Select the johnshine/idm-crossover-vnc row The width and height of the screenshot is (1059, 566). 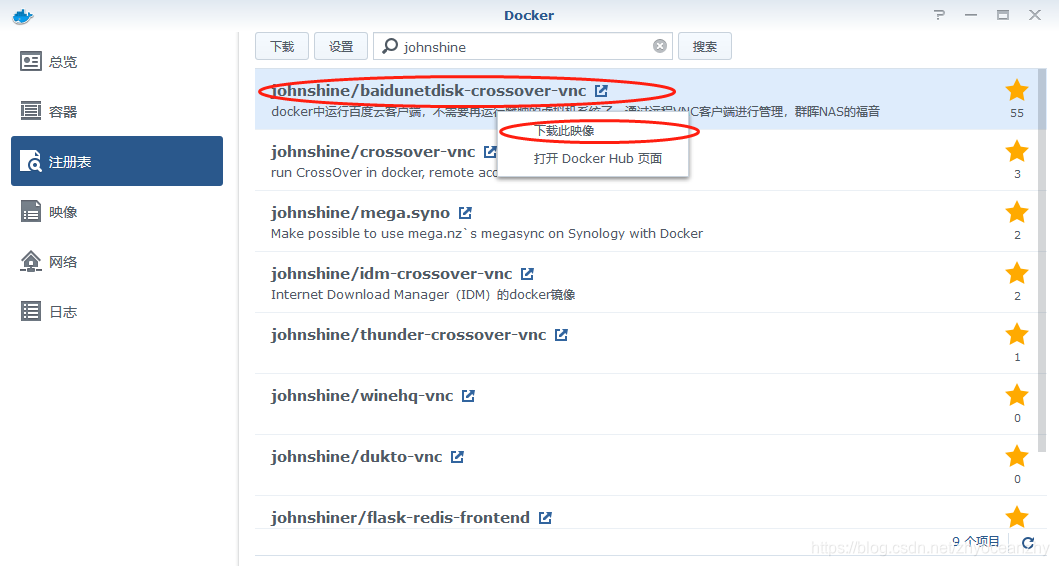(x=646, y=282)
